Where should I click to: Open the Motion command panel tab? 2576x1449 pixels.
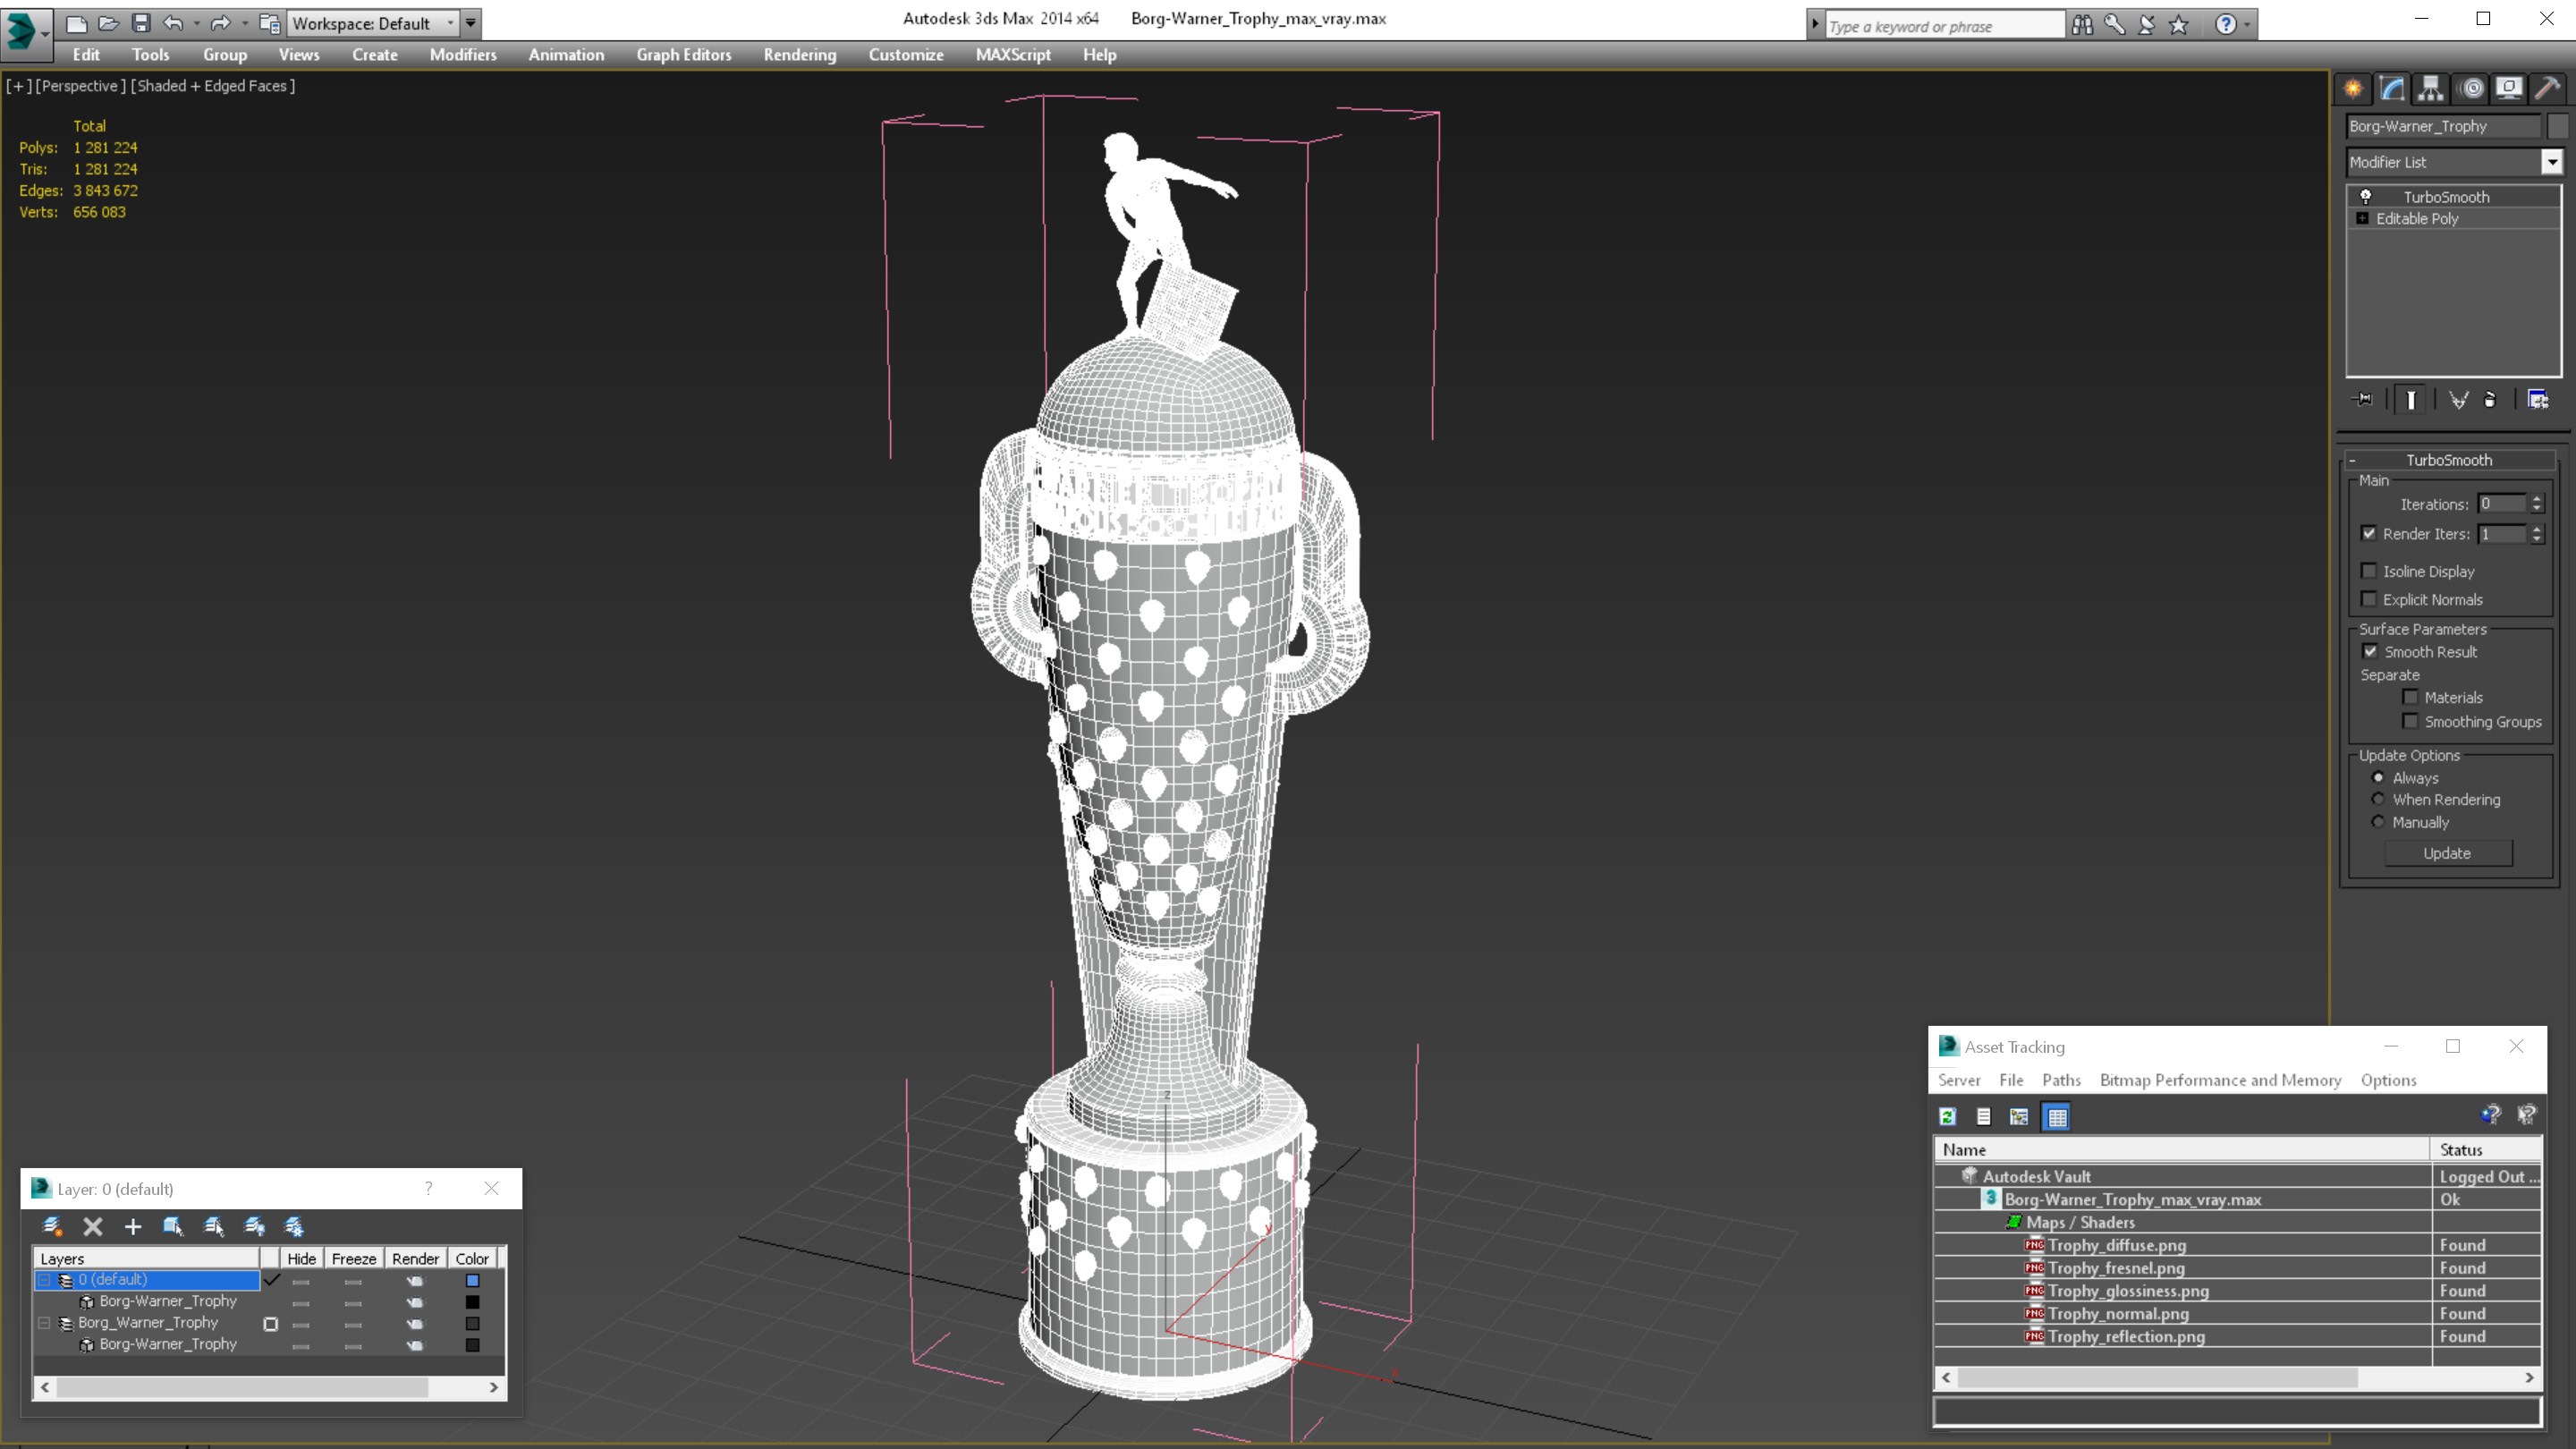click(x=2471, y=88)
